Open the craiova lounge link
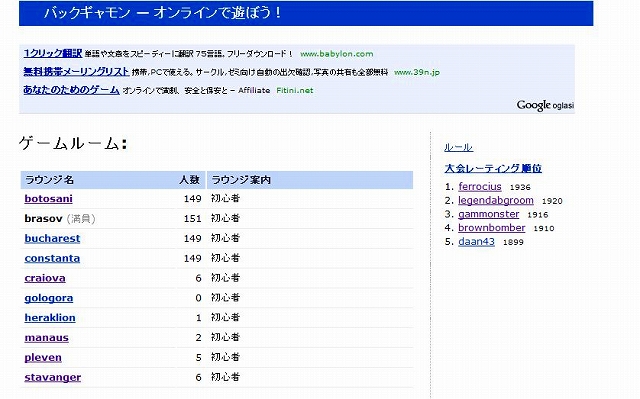This screenshot has height=399, width=640. pyautogui.click(x=45, y=278)
